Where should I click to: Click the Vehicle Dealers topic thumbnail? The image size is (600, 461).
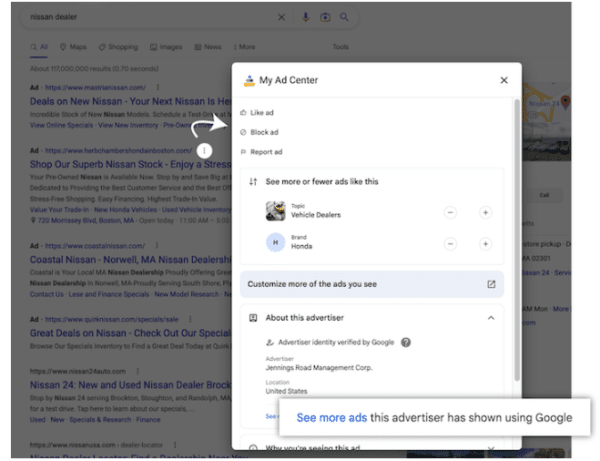[276, 211]
